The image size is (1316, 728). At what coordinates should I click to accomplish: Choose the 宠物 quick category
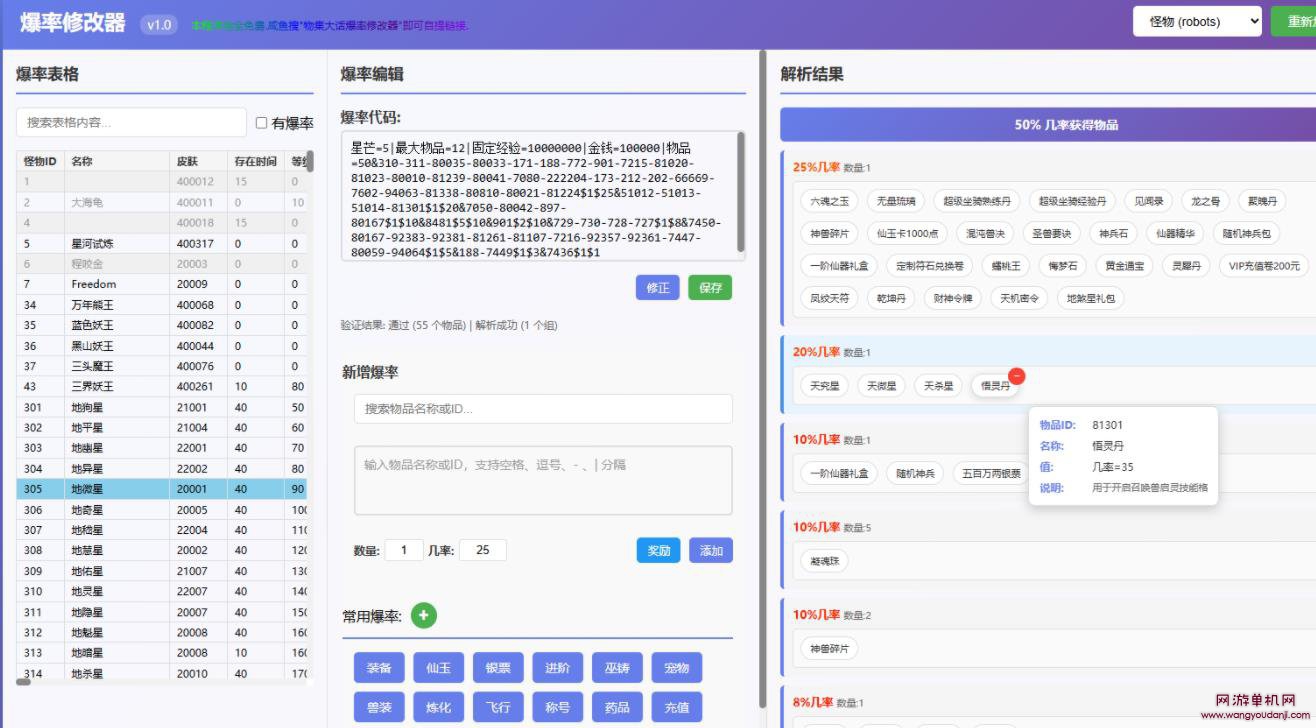pyautogui.click(x=677, y=668)
